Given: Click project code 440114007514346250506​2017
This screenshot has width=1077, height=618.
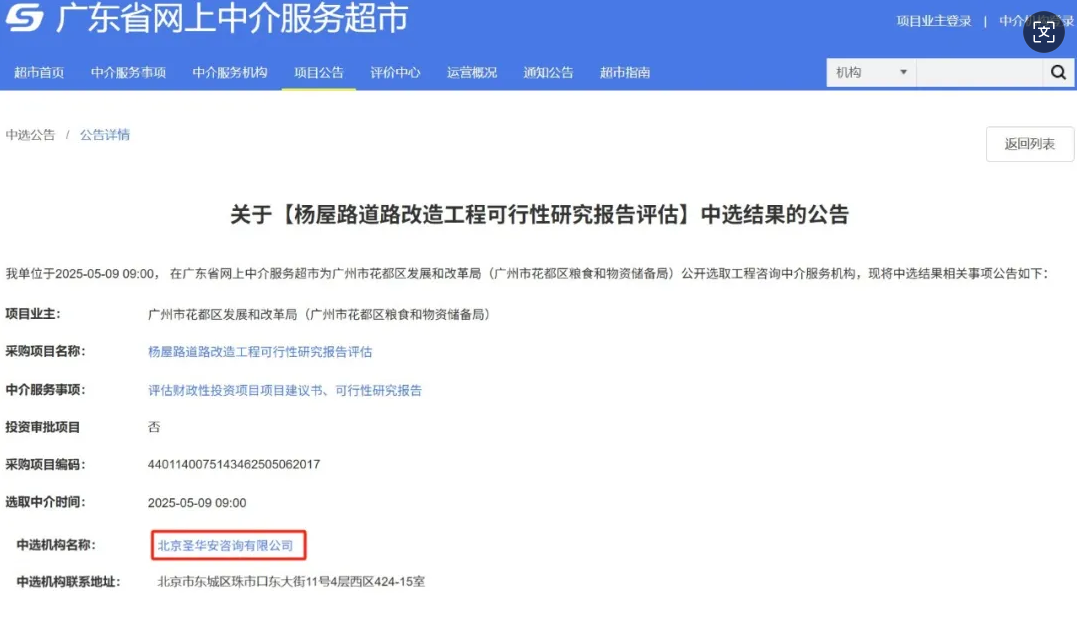Looking at the screenshot, I should tap(234, 465).
